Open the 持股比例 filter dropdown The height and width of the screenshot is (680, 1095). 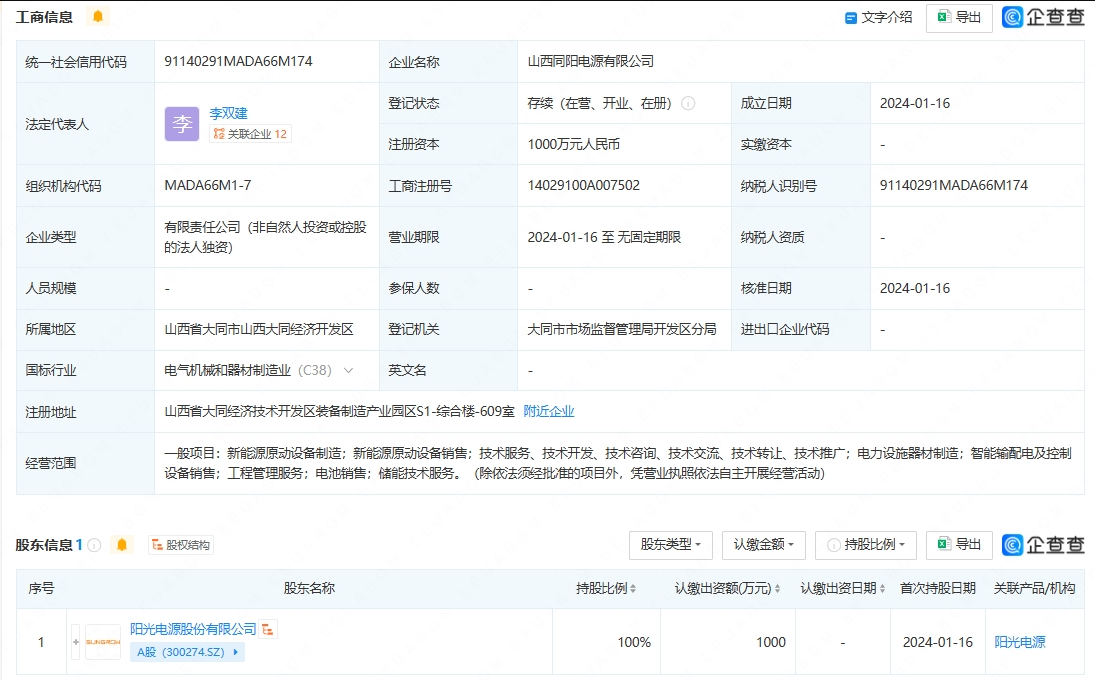[x=866, y=545]
